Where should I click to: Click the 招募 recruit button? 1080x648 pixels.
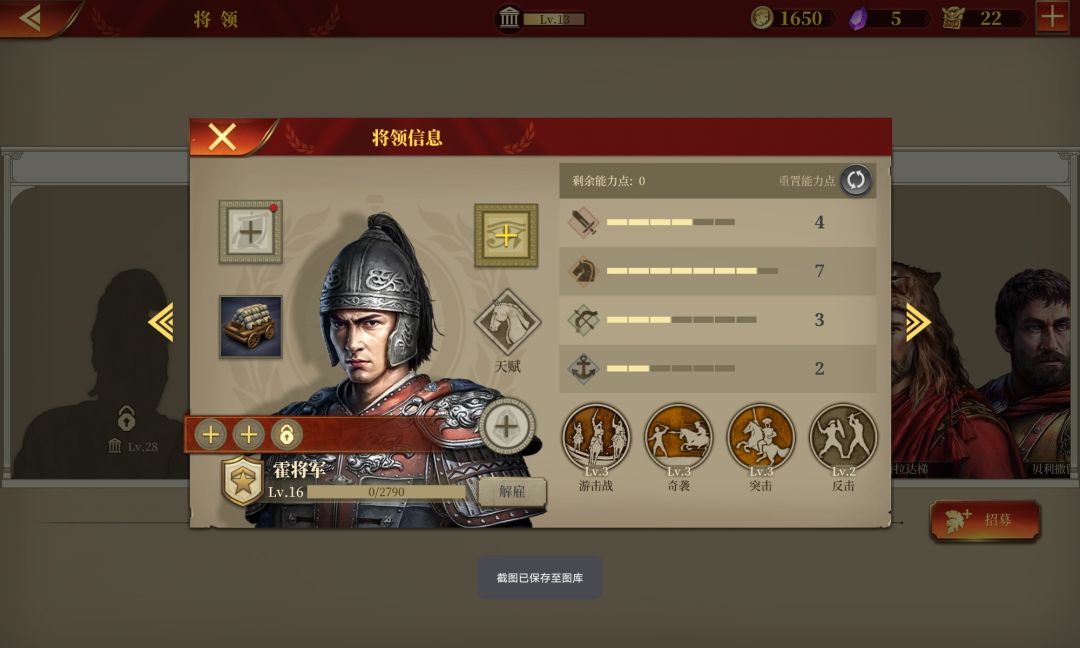point(984,520)
